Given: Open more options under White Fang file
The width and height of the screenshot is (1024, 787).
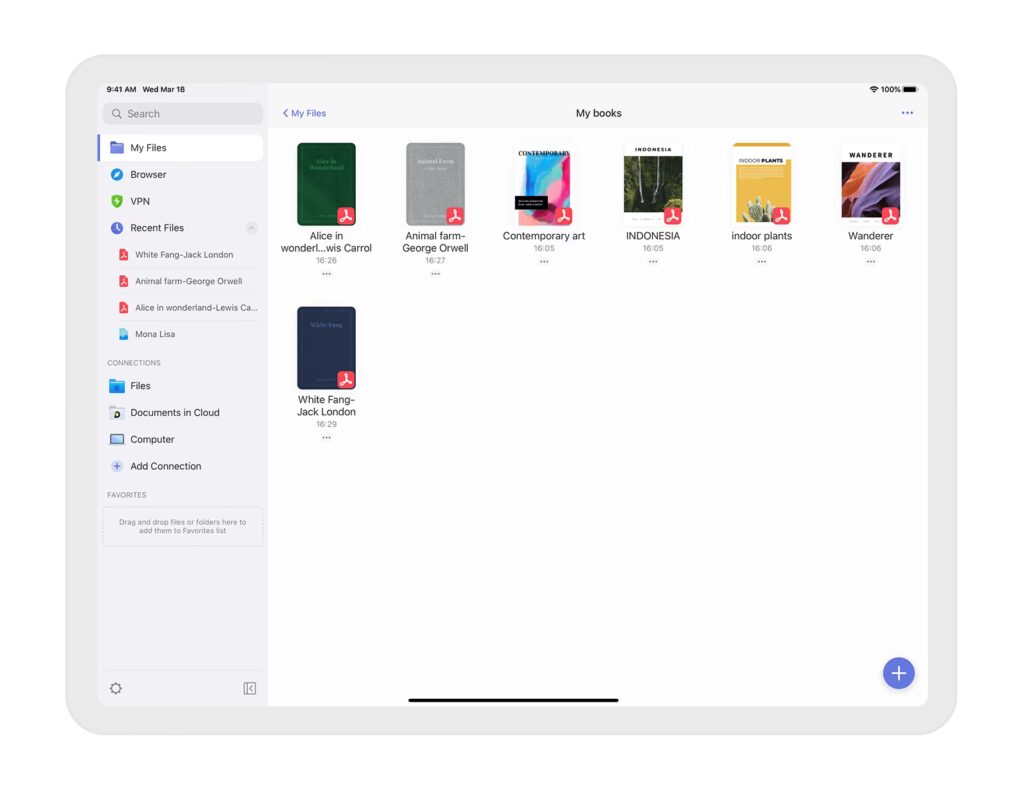Looking at the screenshot, I should click(x=326, y=437).
